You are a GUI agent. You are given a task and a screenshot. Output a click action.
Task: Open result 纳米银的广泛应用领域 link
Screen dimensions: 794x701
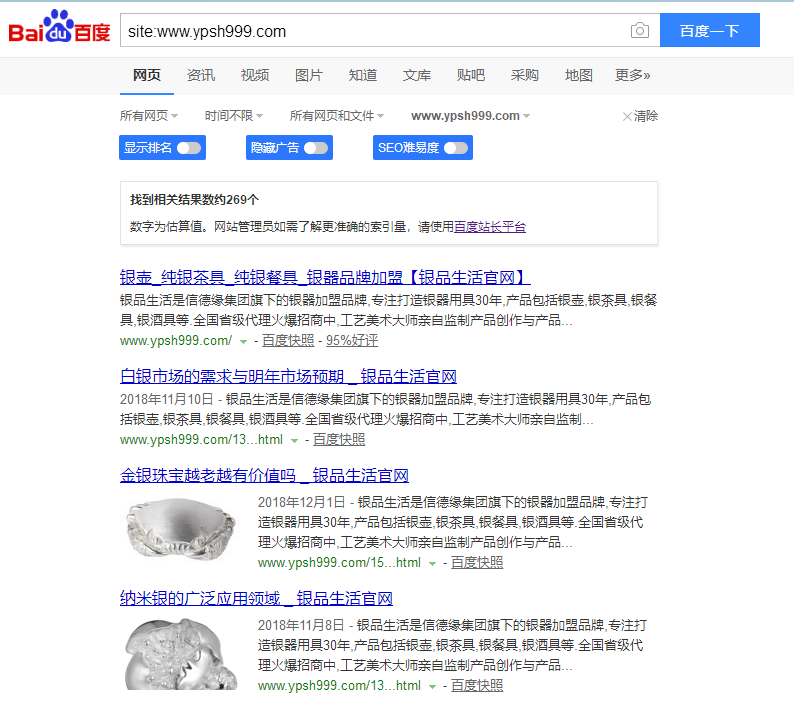(256, 598)
